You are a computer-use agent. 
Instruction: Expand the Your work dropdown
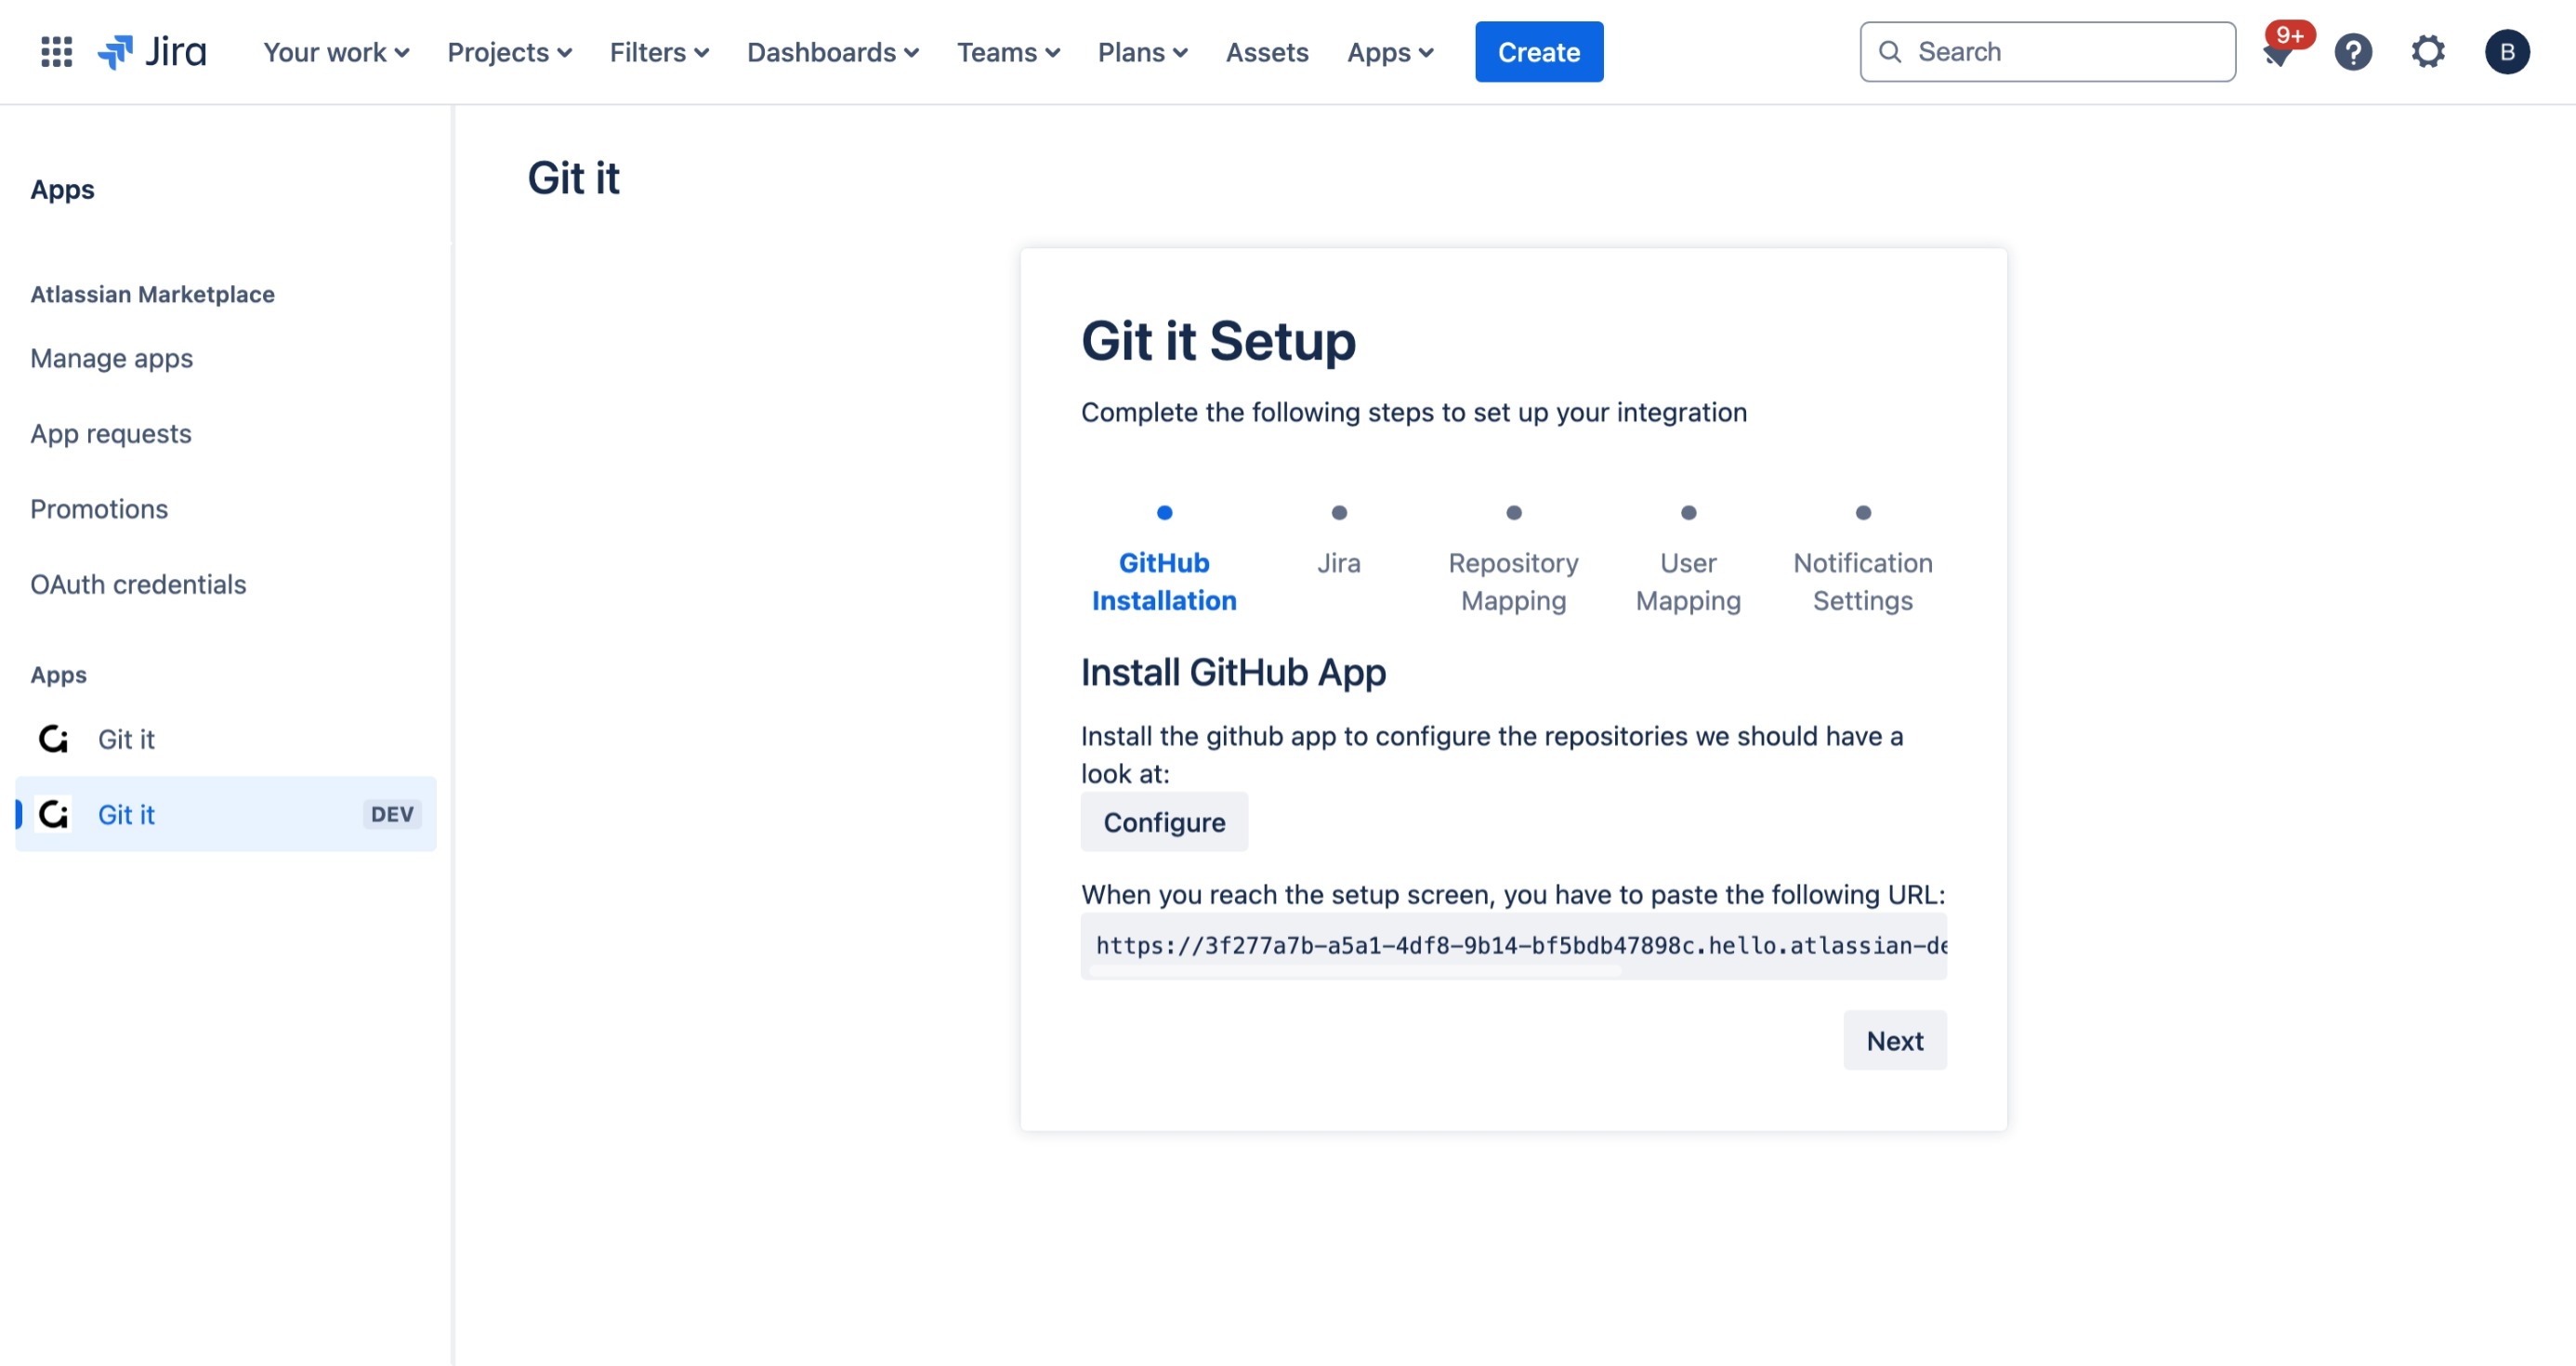pos(336,52)
